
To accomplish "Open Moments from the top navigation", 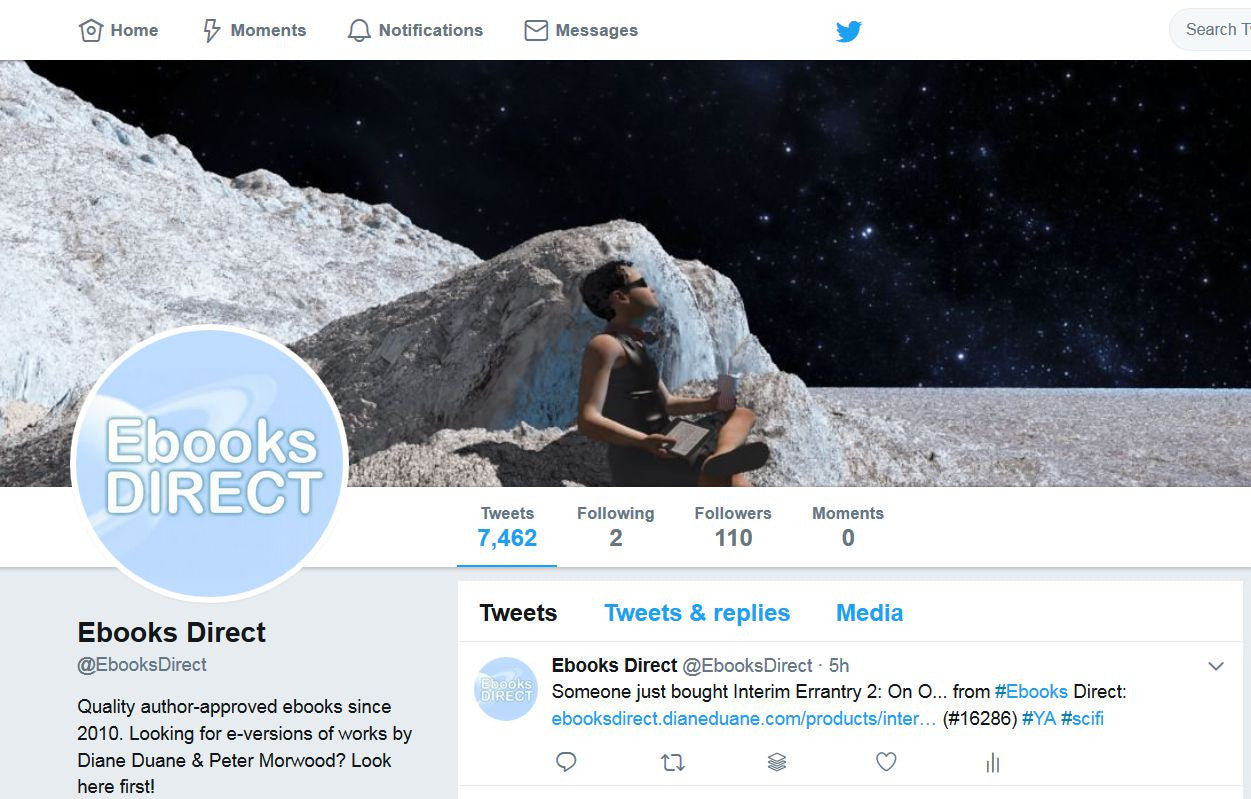I will [x=254, y=31].
